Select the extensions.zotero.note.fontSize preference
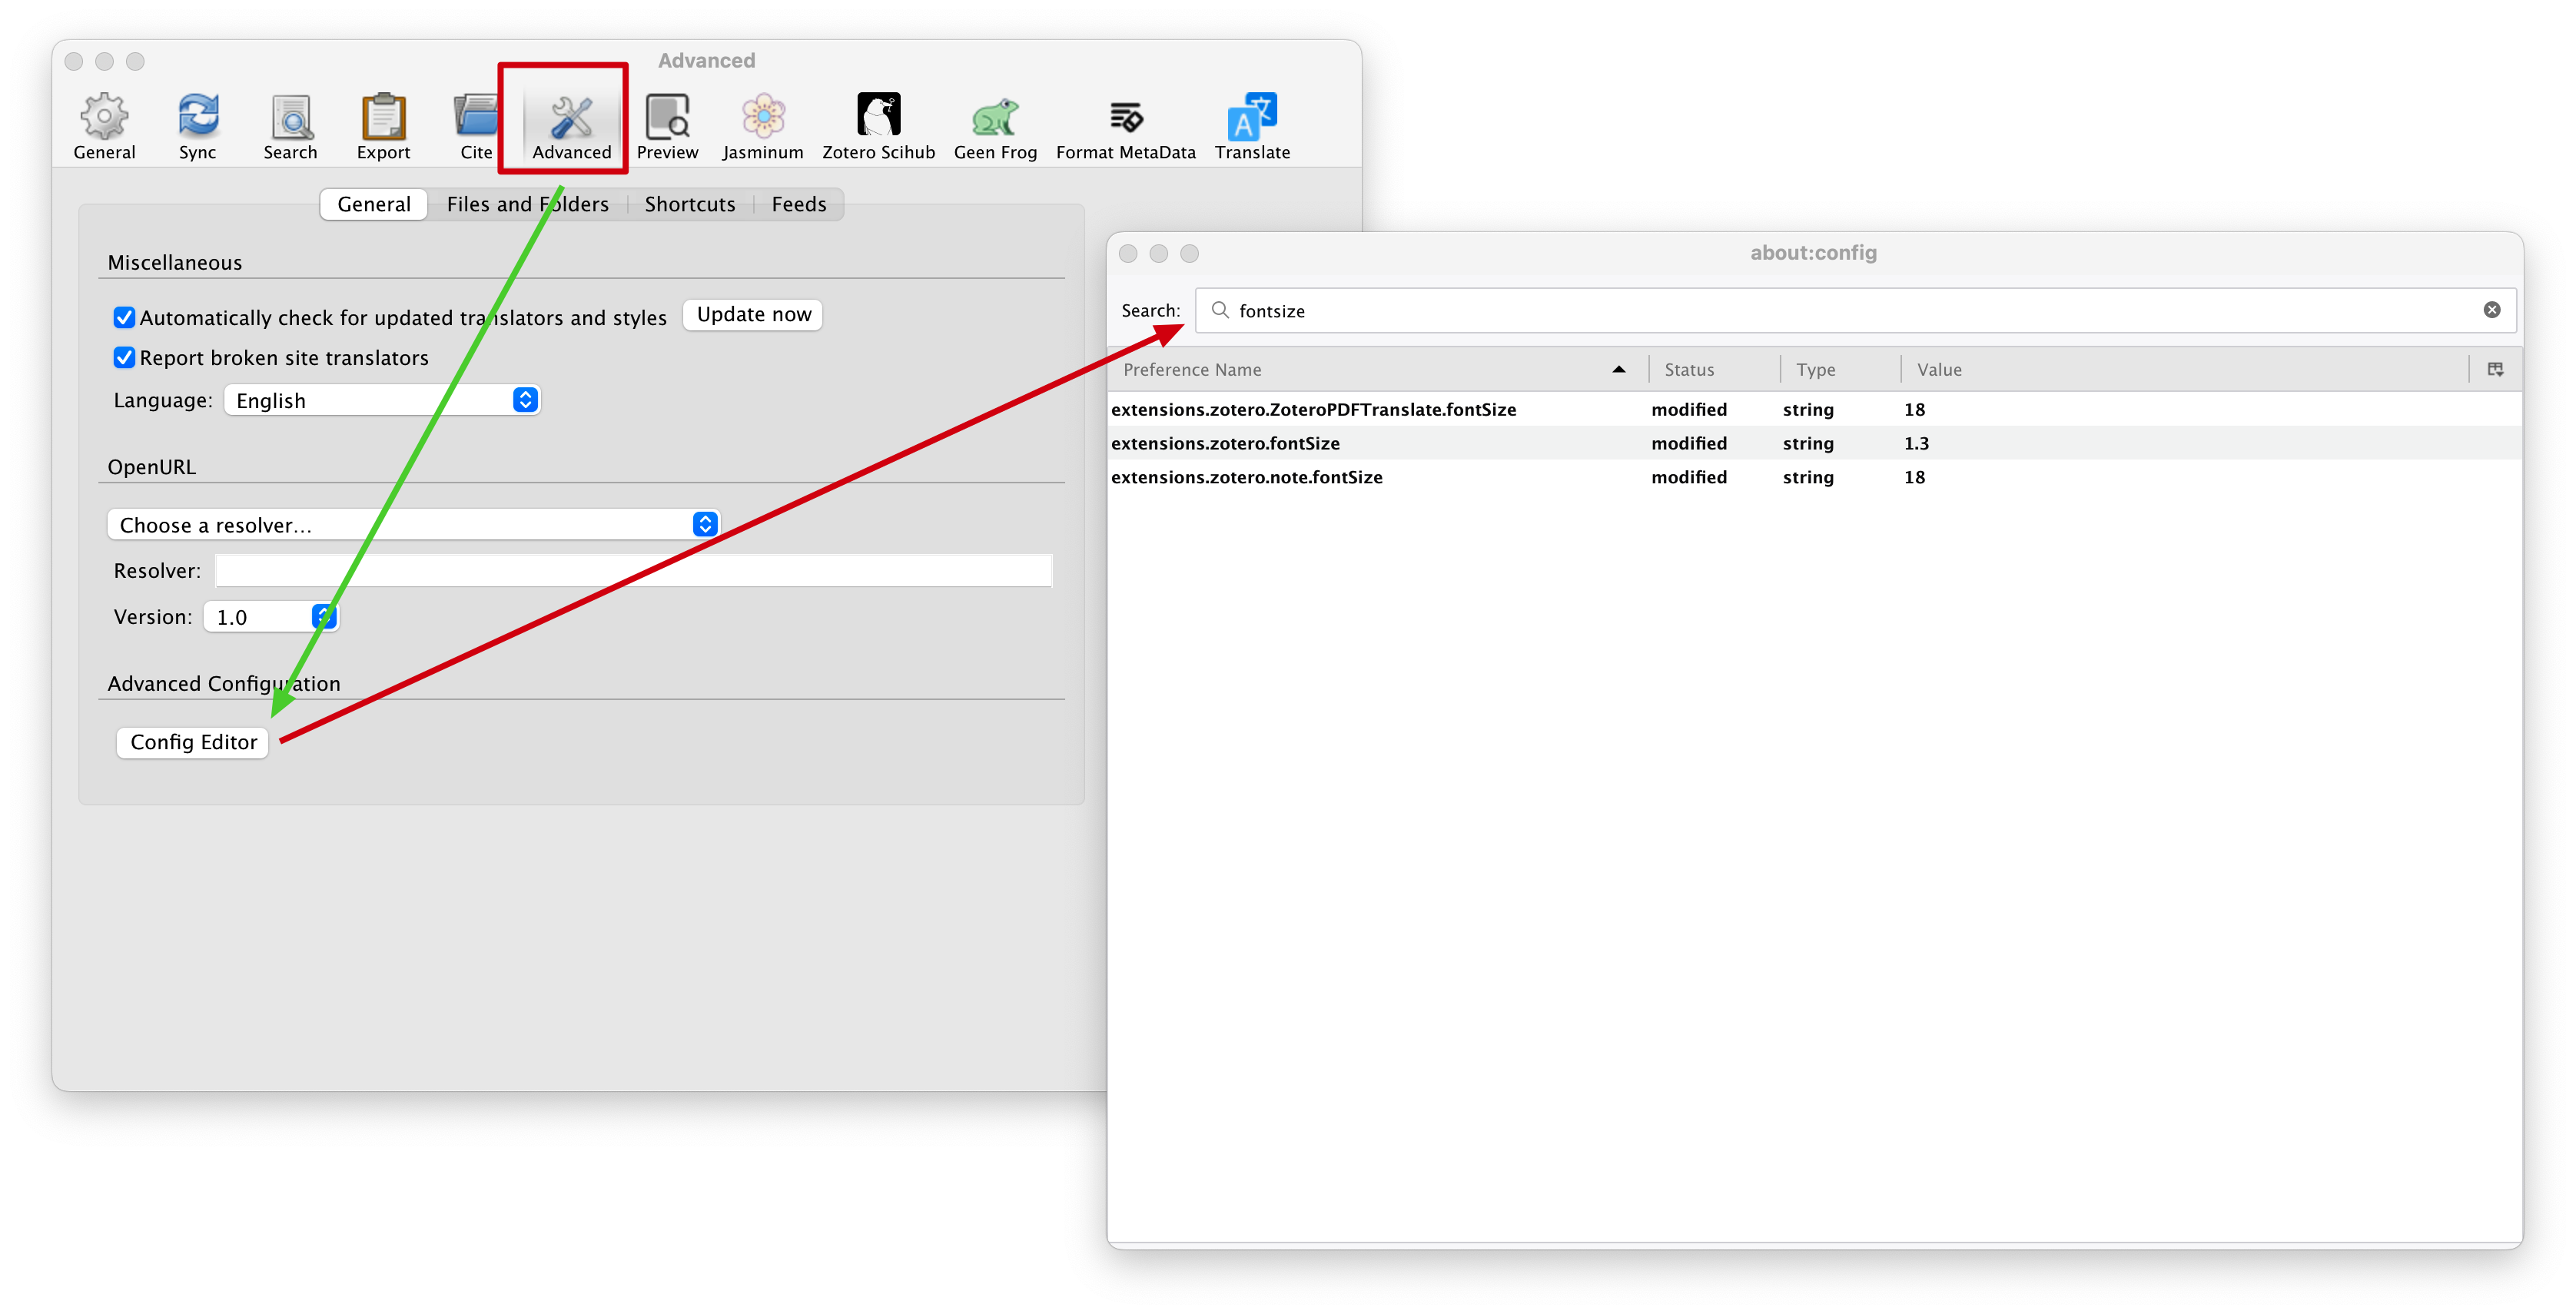This screenshot has height=1314, width=2576. (x=1814, y=478)
